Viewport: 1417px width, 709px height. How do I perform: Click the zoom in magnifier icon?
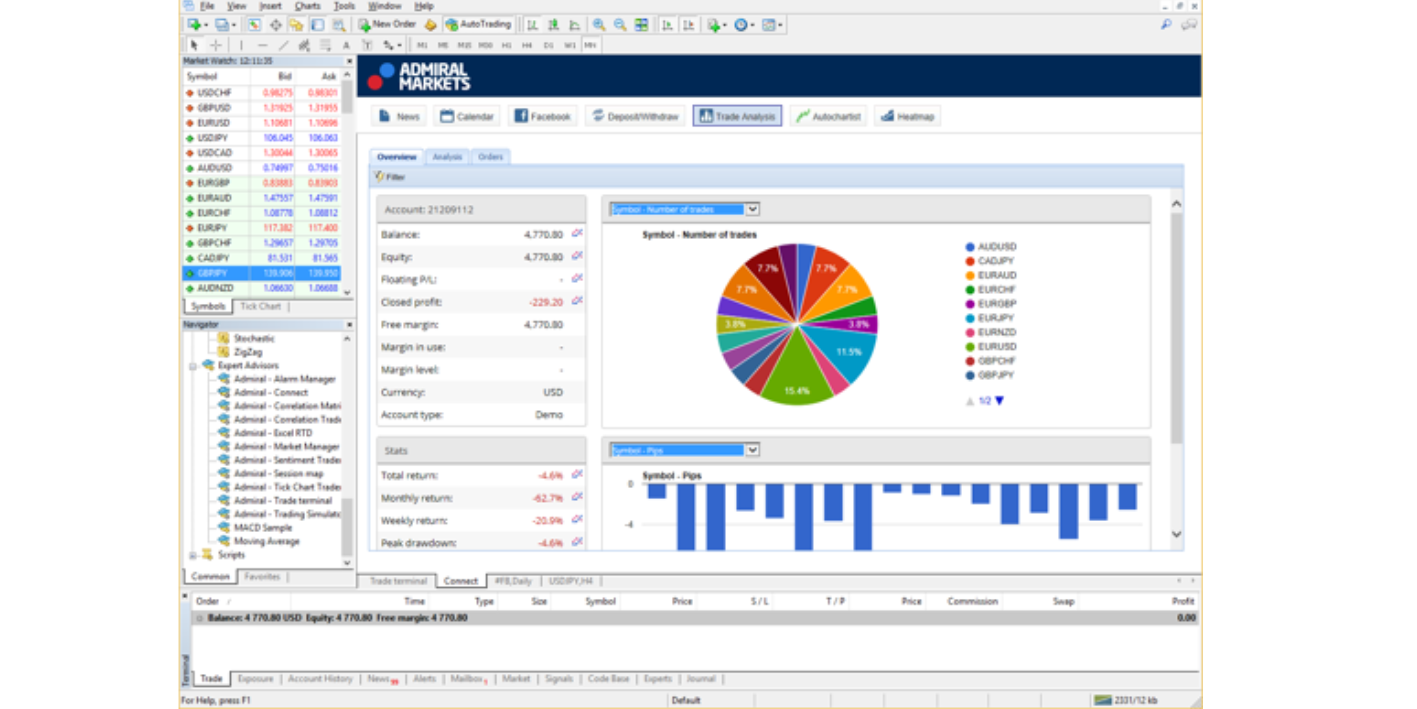pyautogui.click(x=598, y=25)
